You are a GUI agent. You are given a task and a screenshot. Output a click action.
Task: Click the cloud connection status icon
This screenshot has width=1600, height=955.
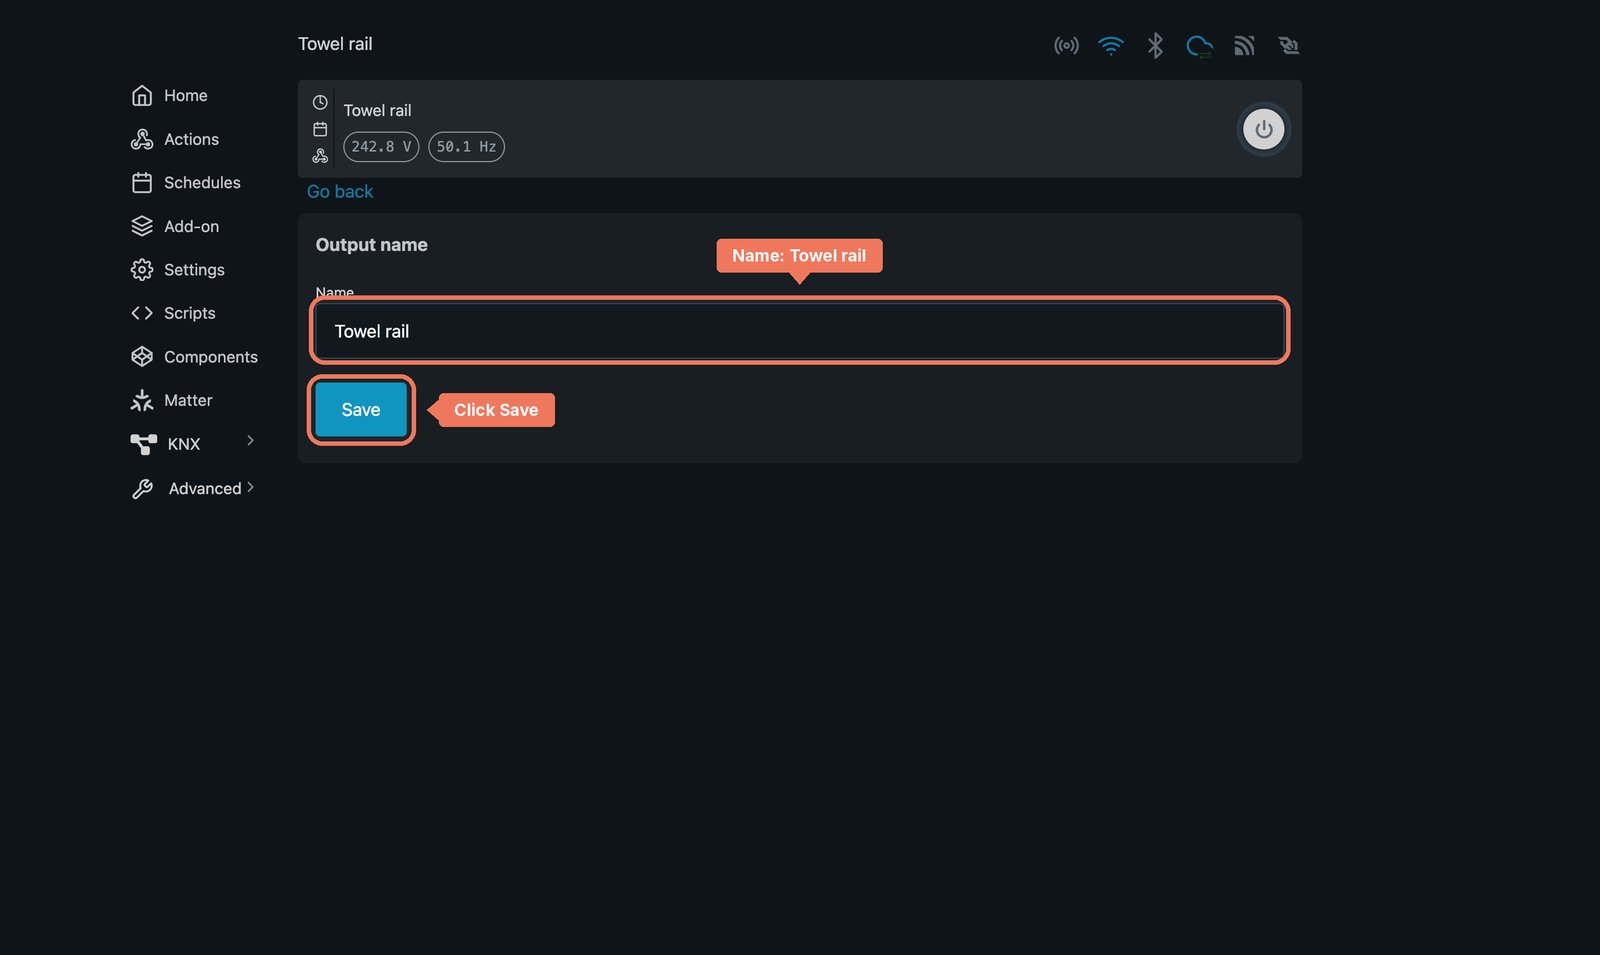pyautogui.click(x=1199, y=46)
